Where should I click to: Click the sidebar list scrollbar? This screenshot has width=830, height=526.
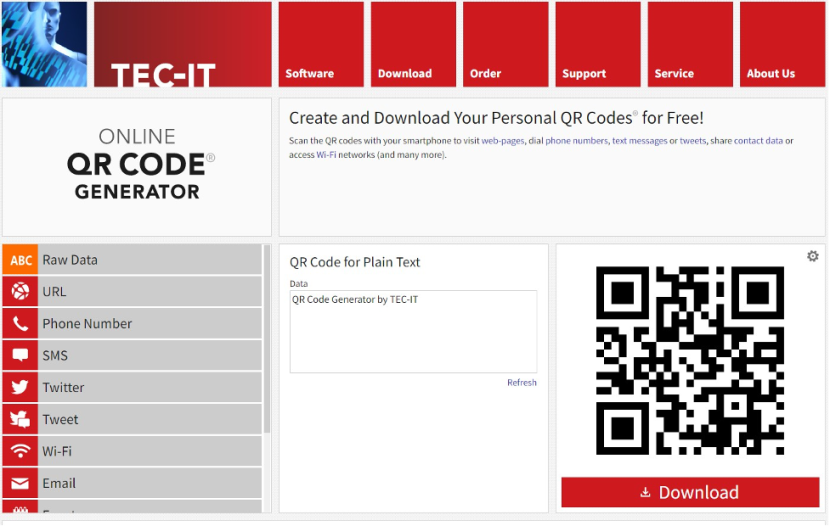click(x=267, y=340)
